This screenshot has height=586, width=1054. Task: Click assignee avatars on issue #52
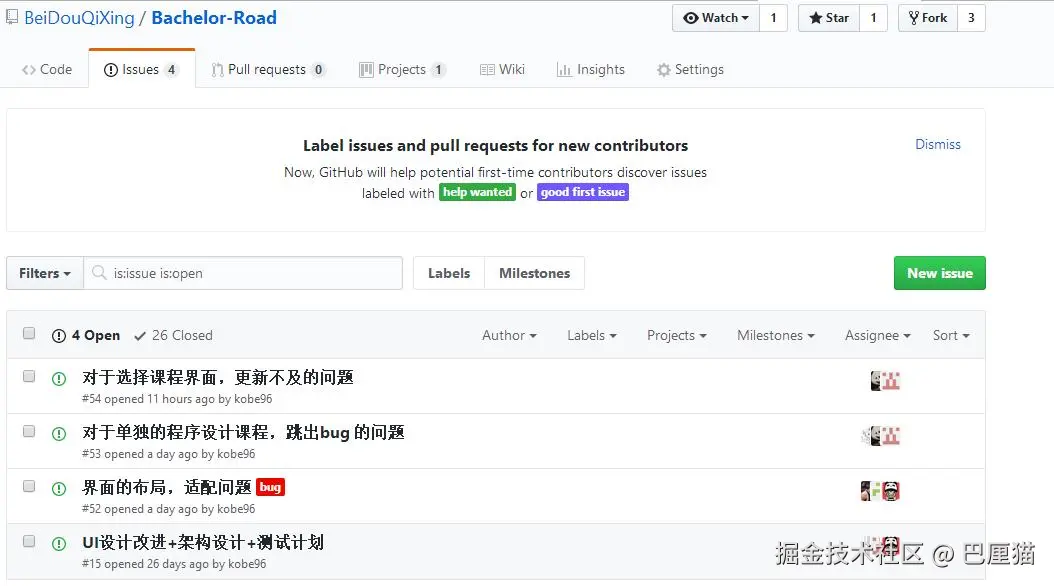click(x=880, y=491)
